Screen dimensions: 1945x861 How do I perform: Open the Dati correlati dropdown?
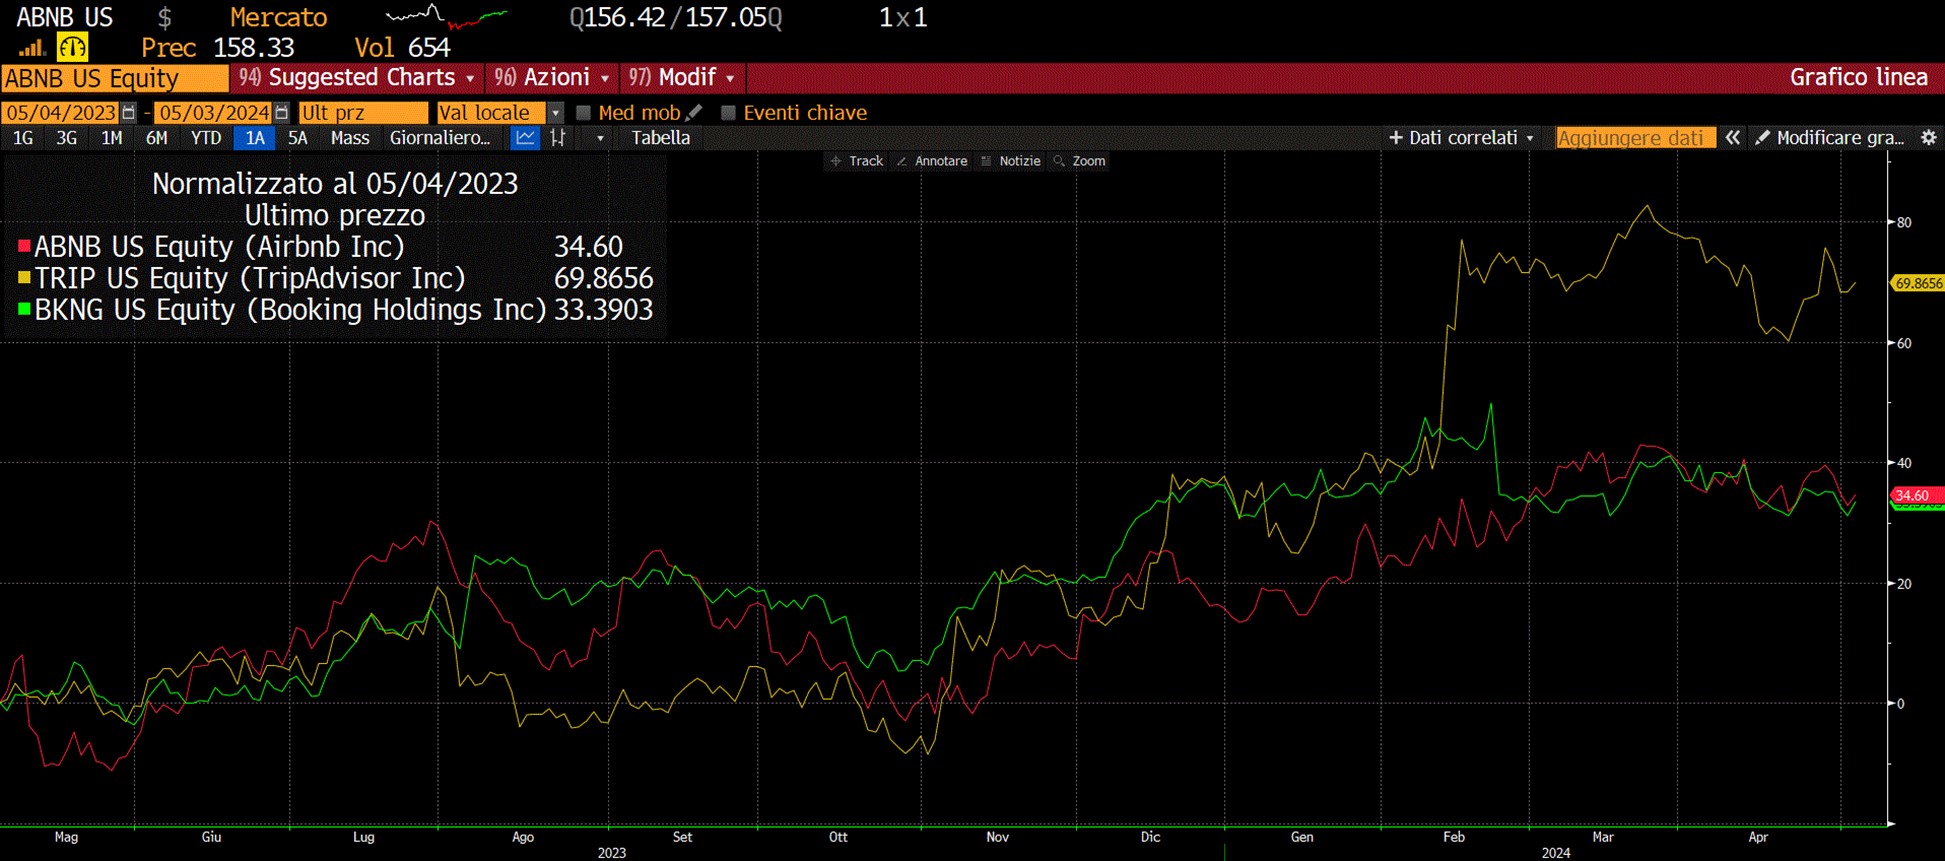(x=1461, y=138)
